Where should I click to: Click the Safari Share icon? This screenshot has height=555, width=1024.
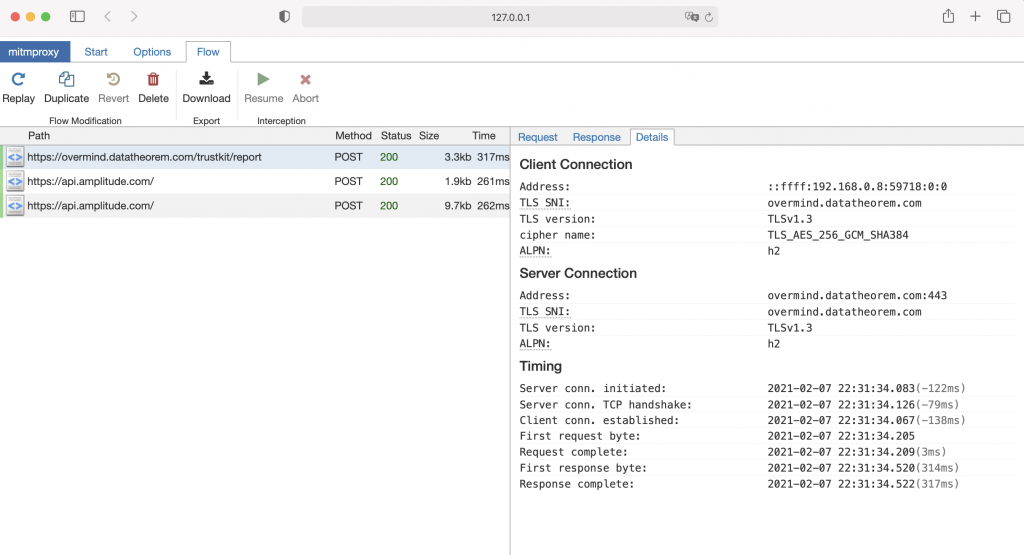tap(948, 17)
